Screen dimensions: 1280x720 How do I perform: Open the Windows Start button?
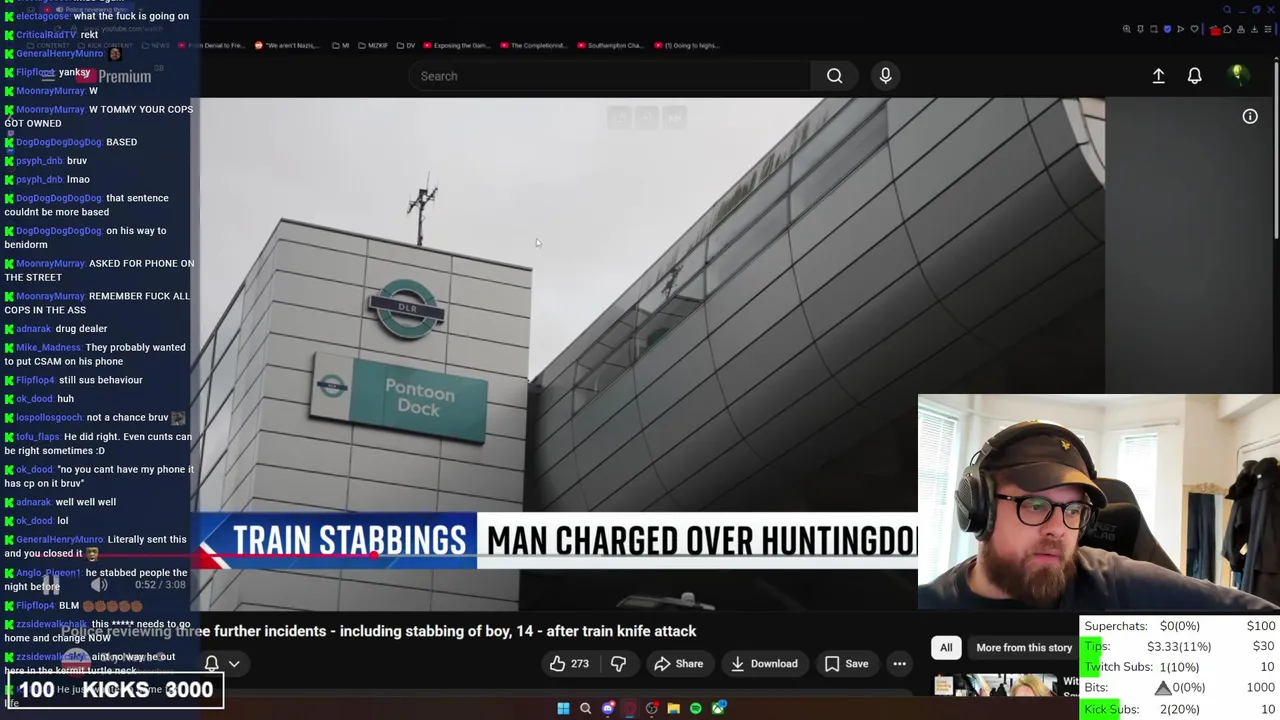[563, 708]
